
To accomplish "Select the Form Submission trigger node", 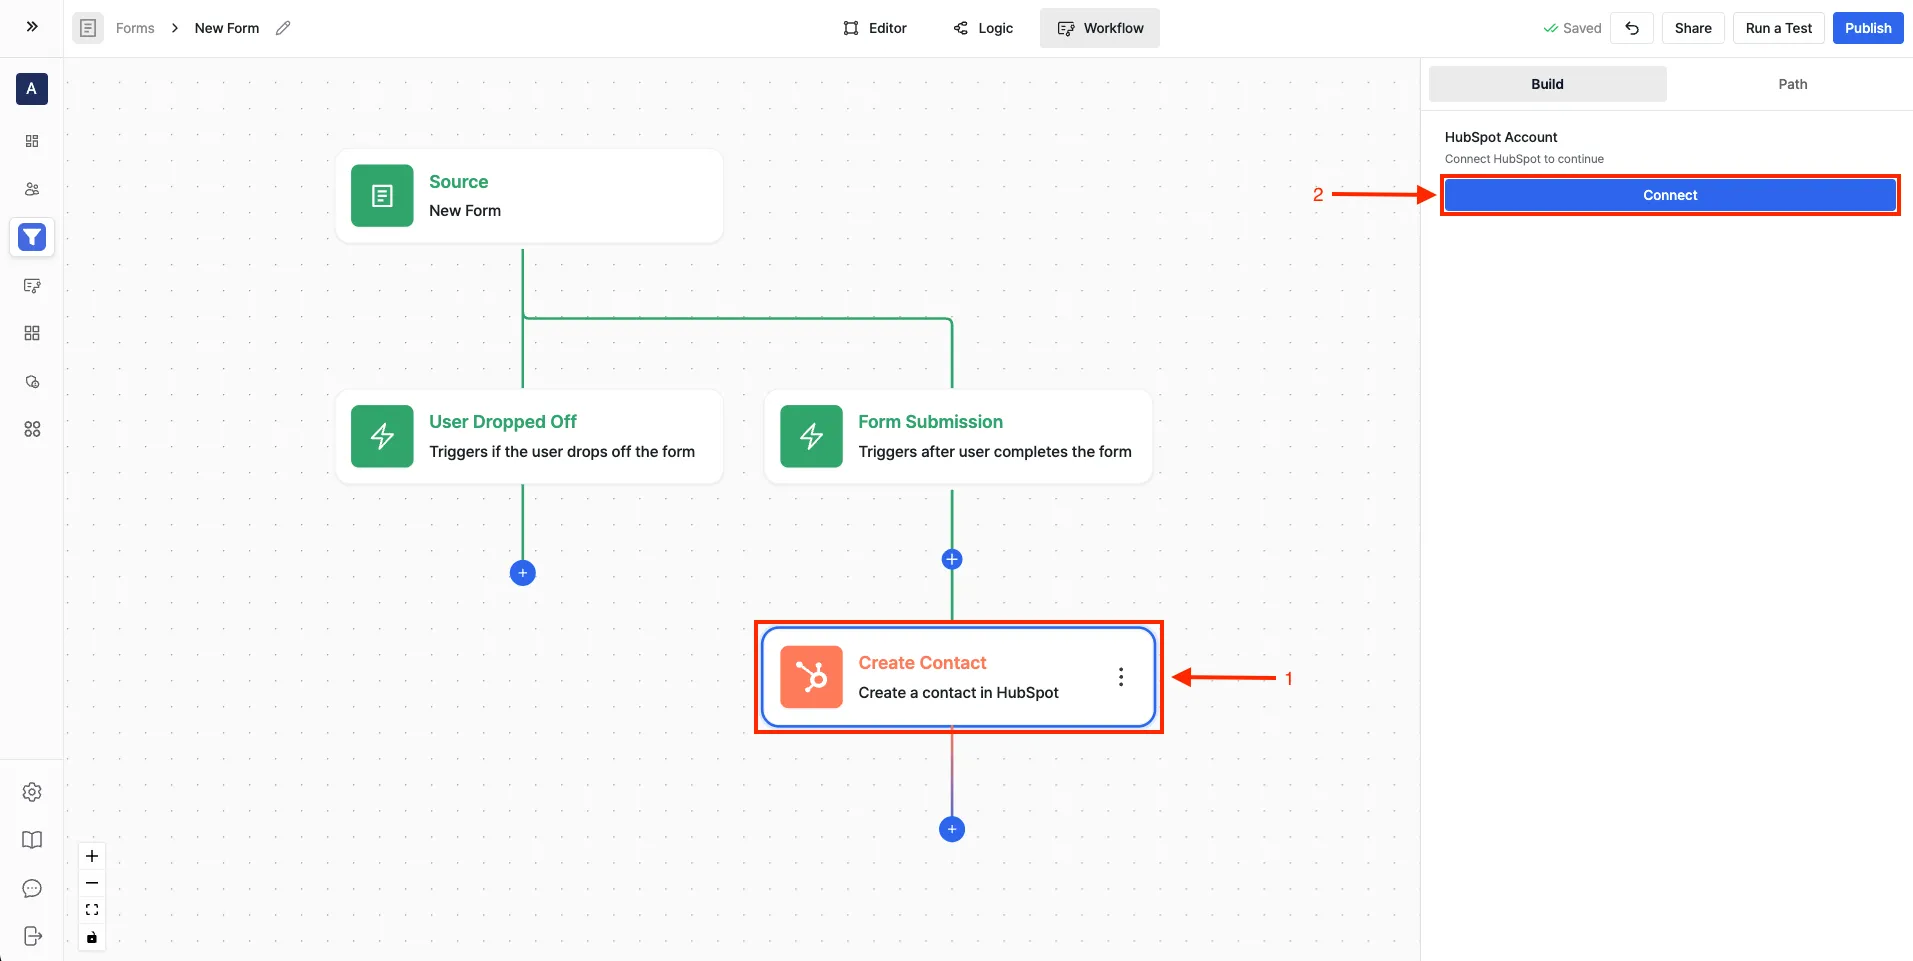I will 958,437.
